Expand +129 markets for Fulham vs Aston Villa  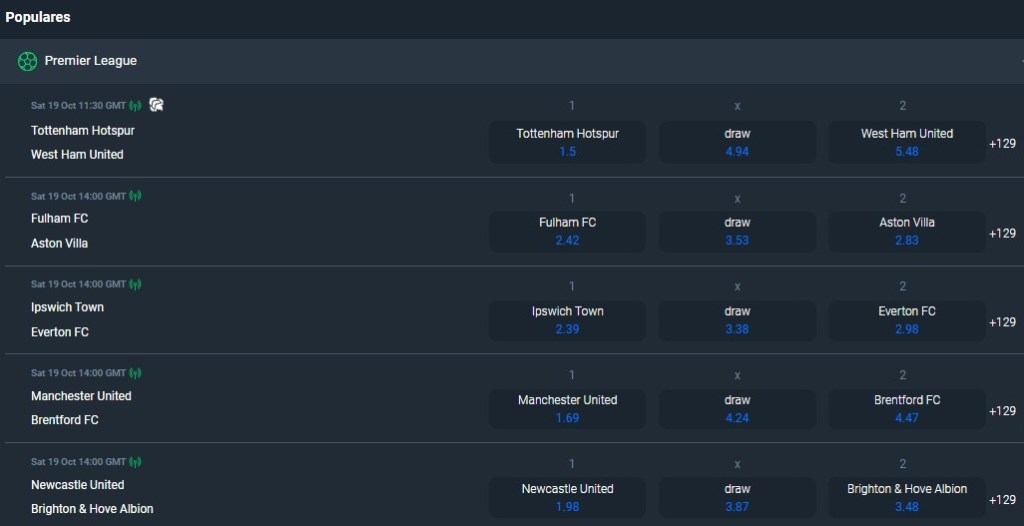pos(1002,233)
